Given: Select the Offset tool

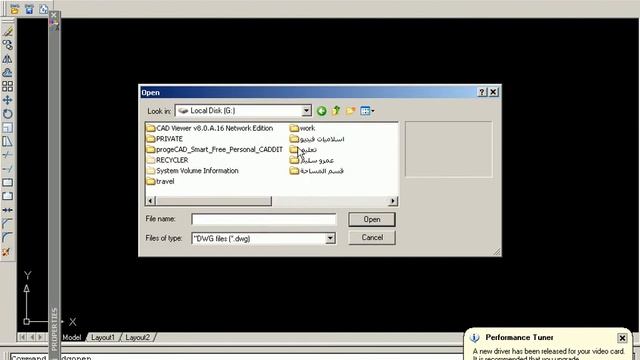Looking at the screenshot, I should [7, 72].
